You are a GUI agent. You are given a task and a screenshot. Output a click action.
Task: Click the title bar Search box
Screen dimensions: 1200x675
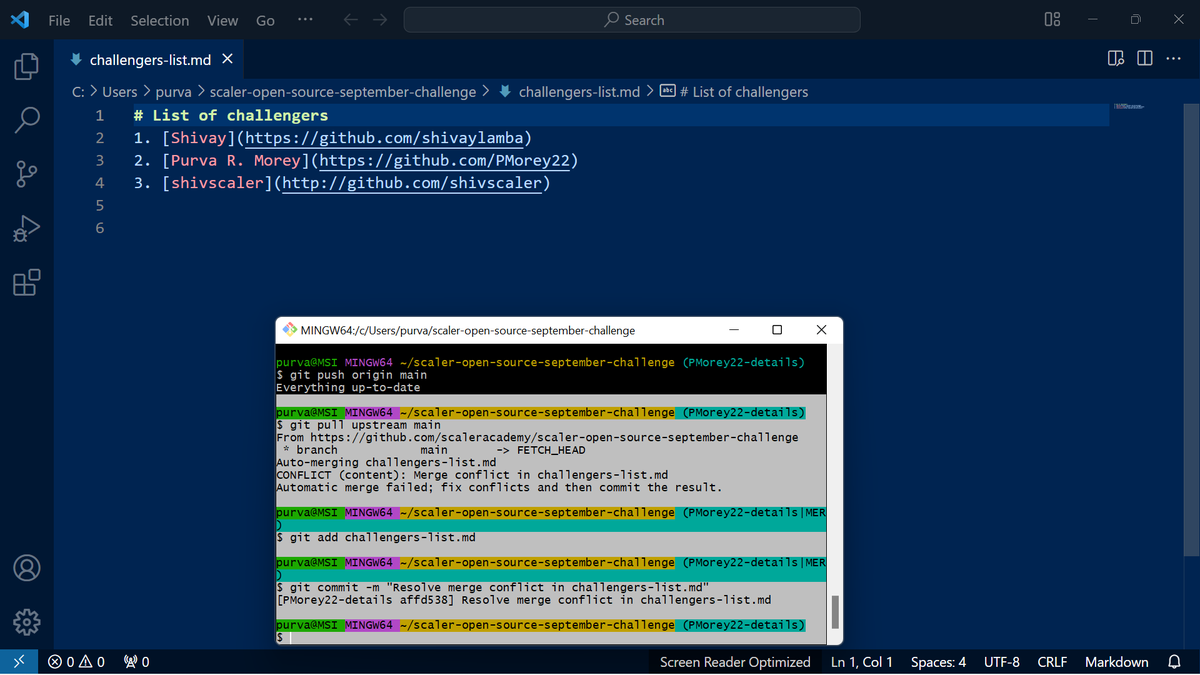pyautogui.click(x=632, y=19)
